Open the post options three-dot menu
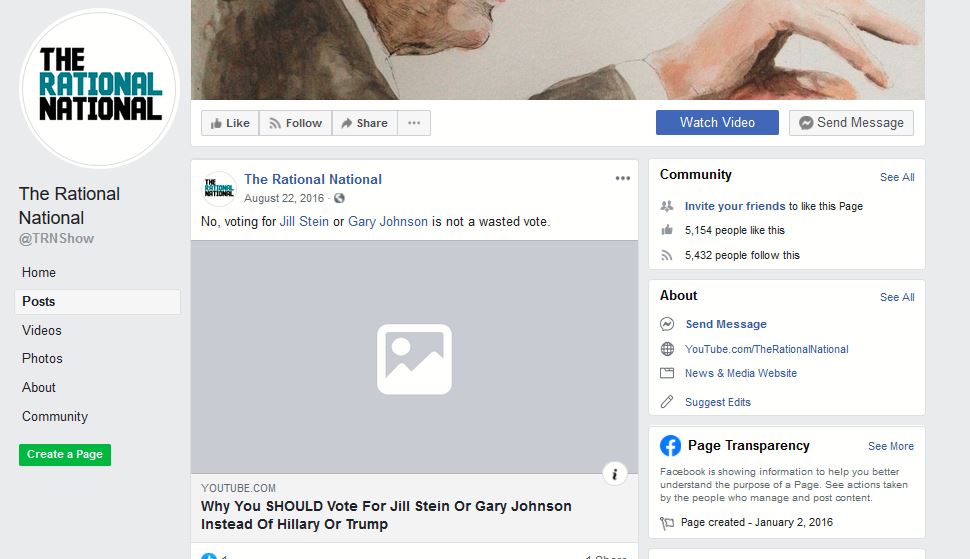 [622, 179]
